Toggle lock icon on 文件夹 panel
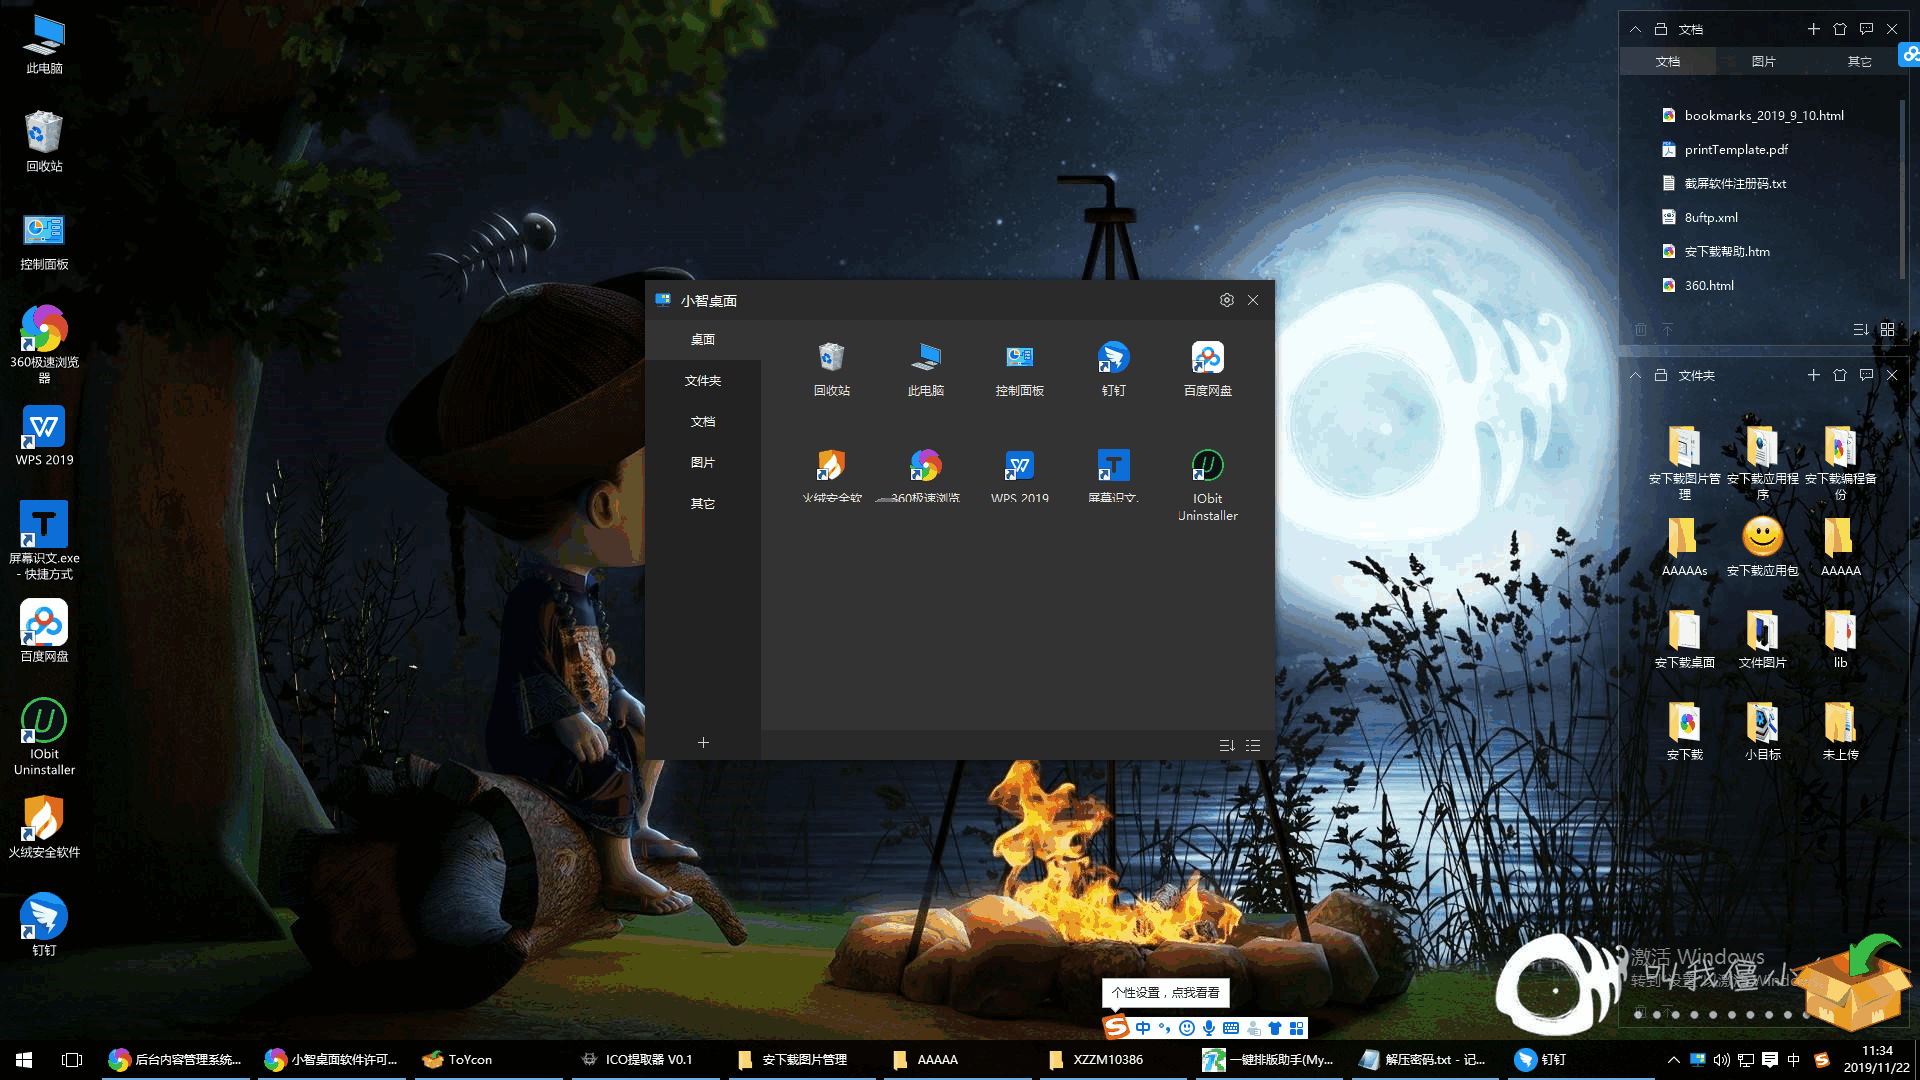This screenshot has height=1080, width=1920. (1660, 375)
